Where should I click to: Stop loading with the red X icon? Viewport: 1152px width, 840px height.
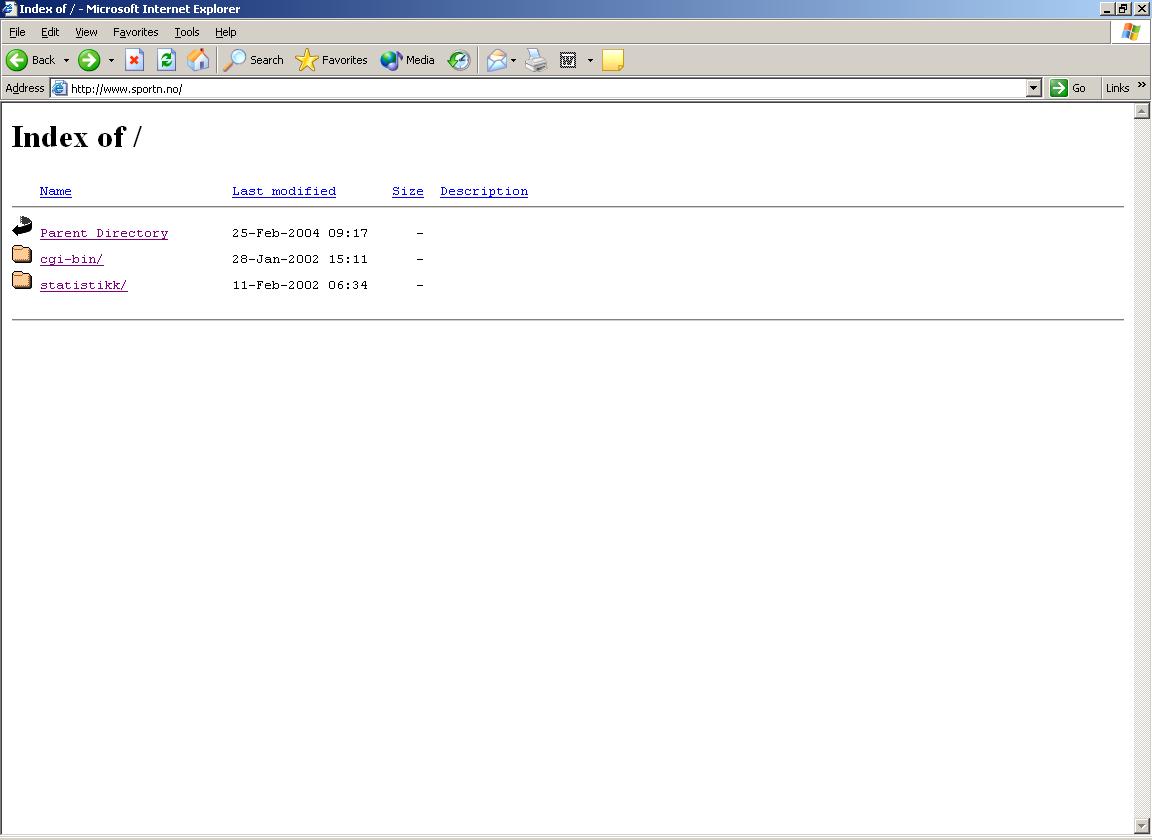coord(134,60)
